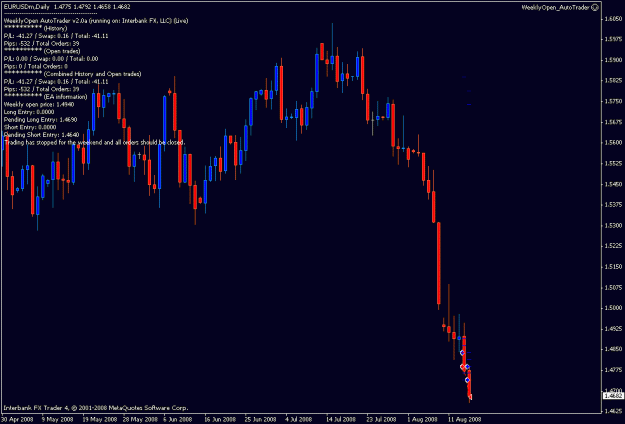Click the Pips: 0 / Total Orders: 0 line

(x=35, y=66)
